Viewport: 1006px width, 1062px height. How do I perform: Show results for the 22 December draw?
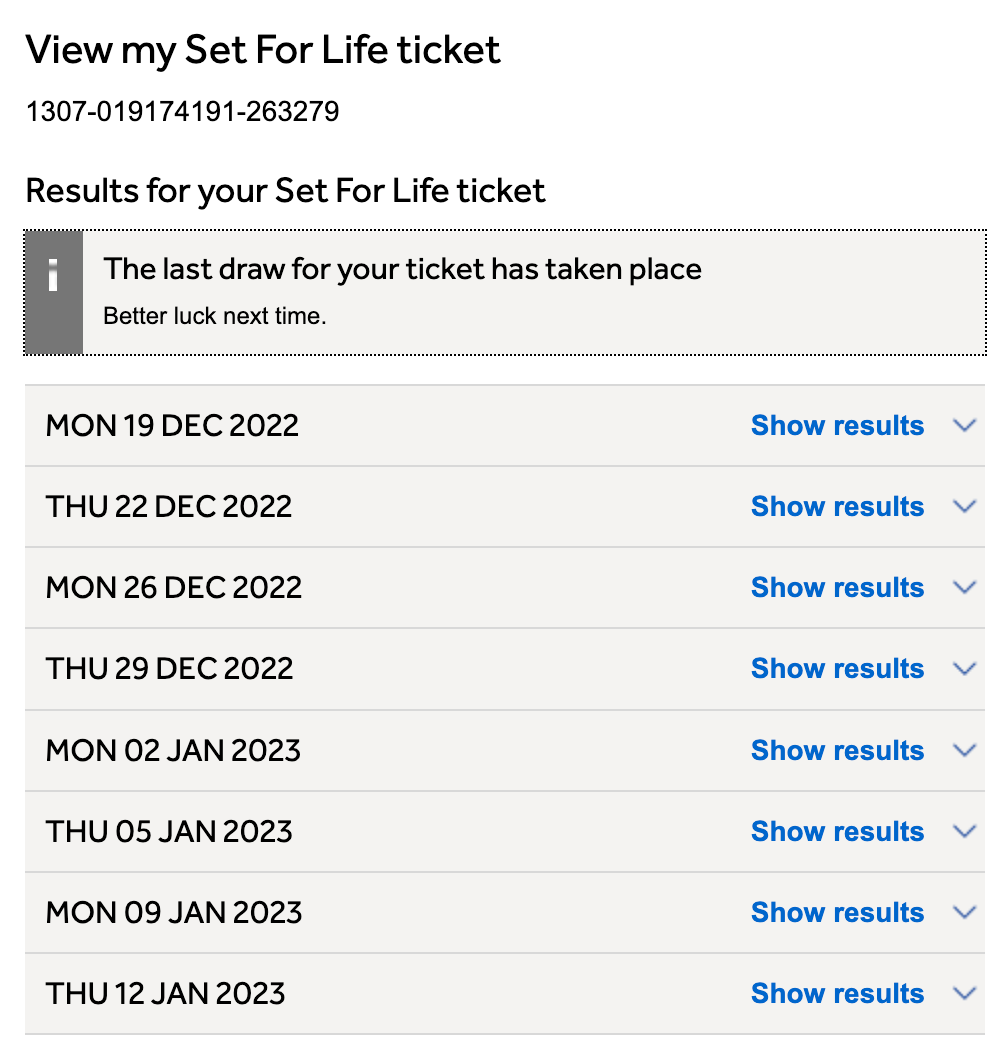tap(837, 506)
